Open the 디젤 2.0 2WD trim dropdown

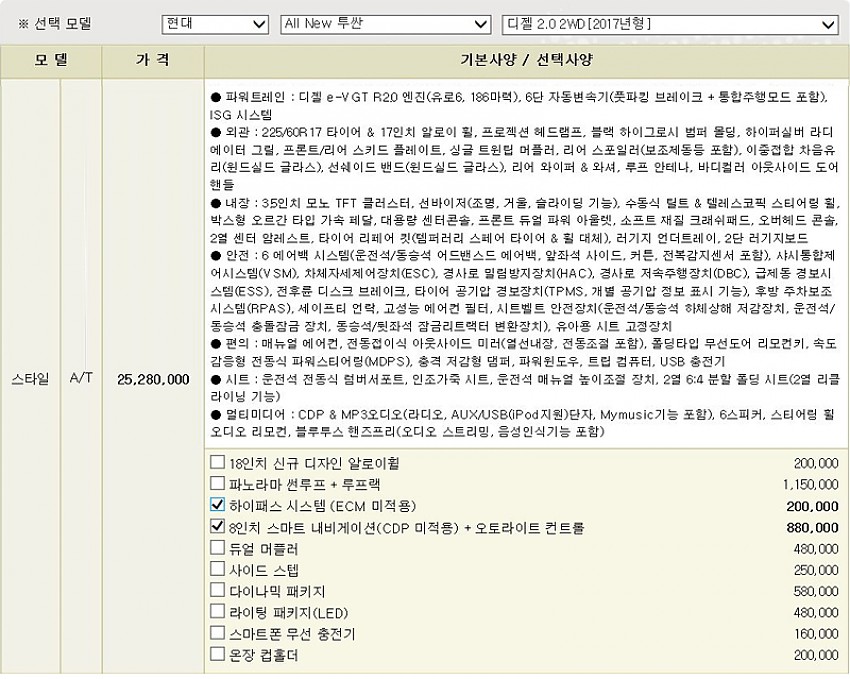point(669,24)
